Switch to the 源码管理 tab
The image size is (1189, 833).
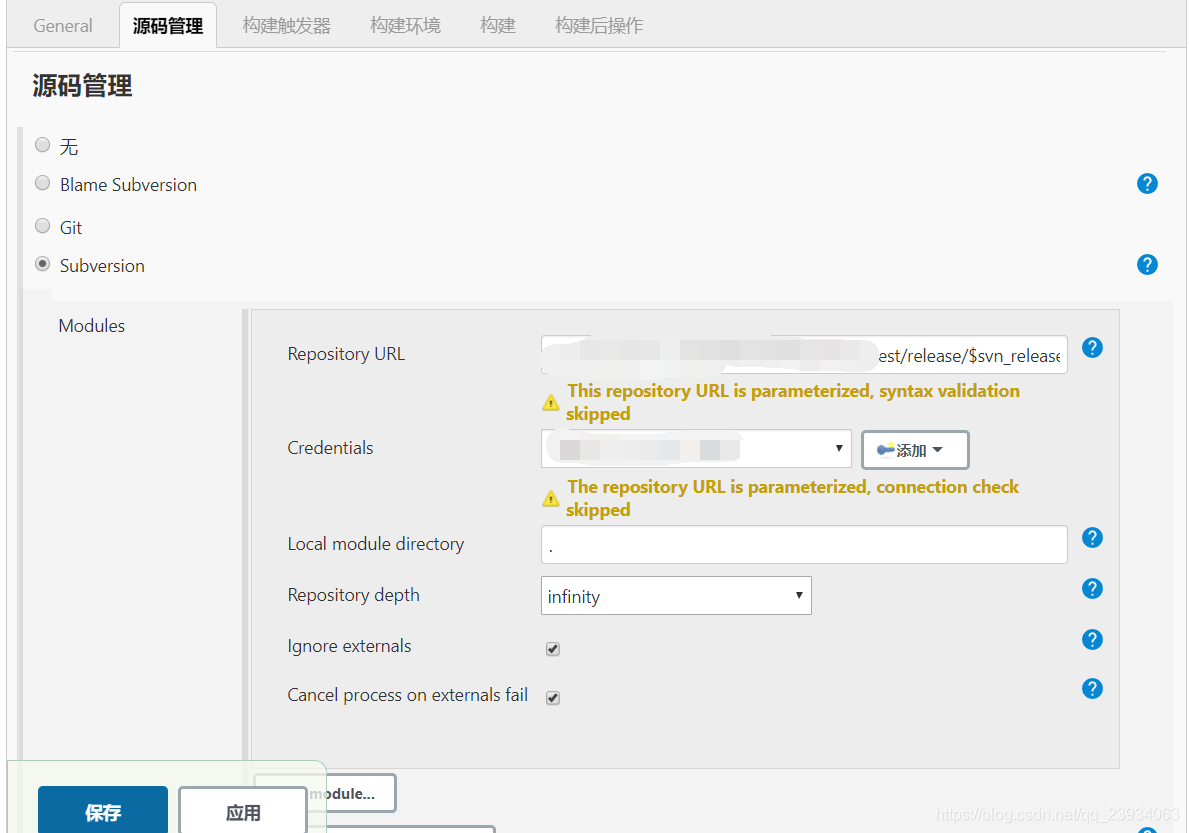point(168,26)
